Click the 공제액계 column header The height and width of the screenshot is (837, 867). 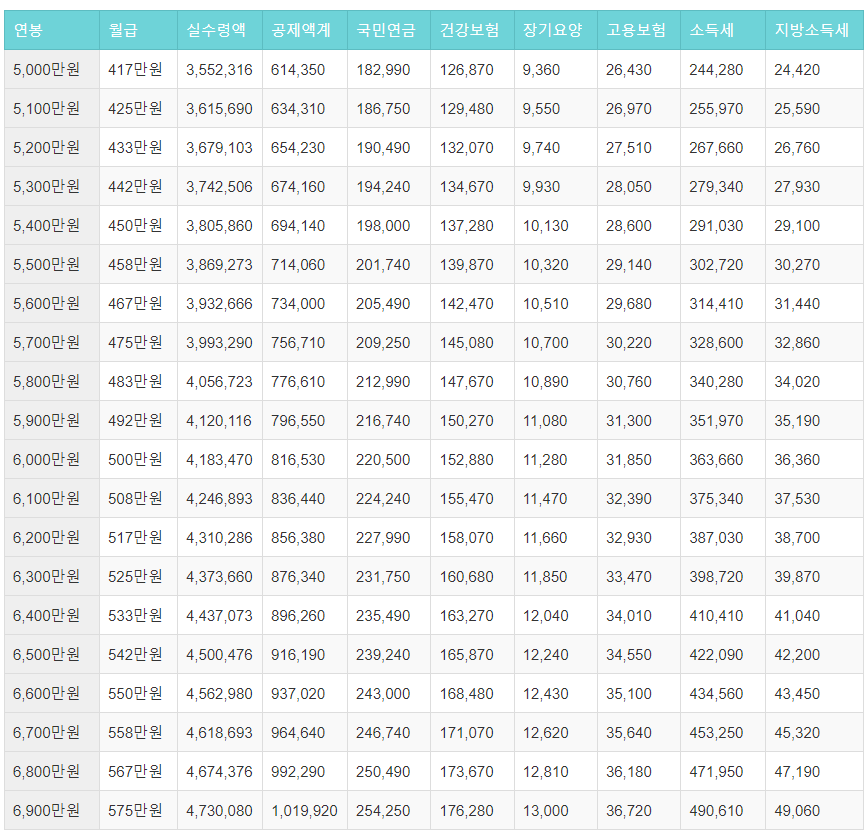[x=305, y=30]
